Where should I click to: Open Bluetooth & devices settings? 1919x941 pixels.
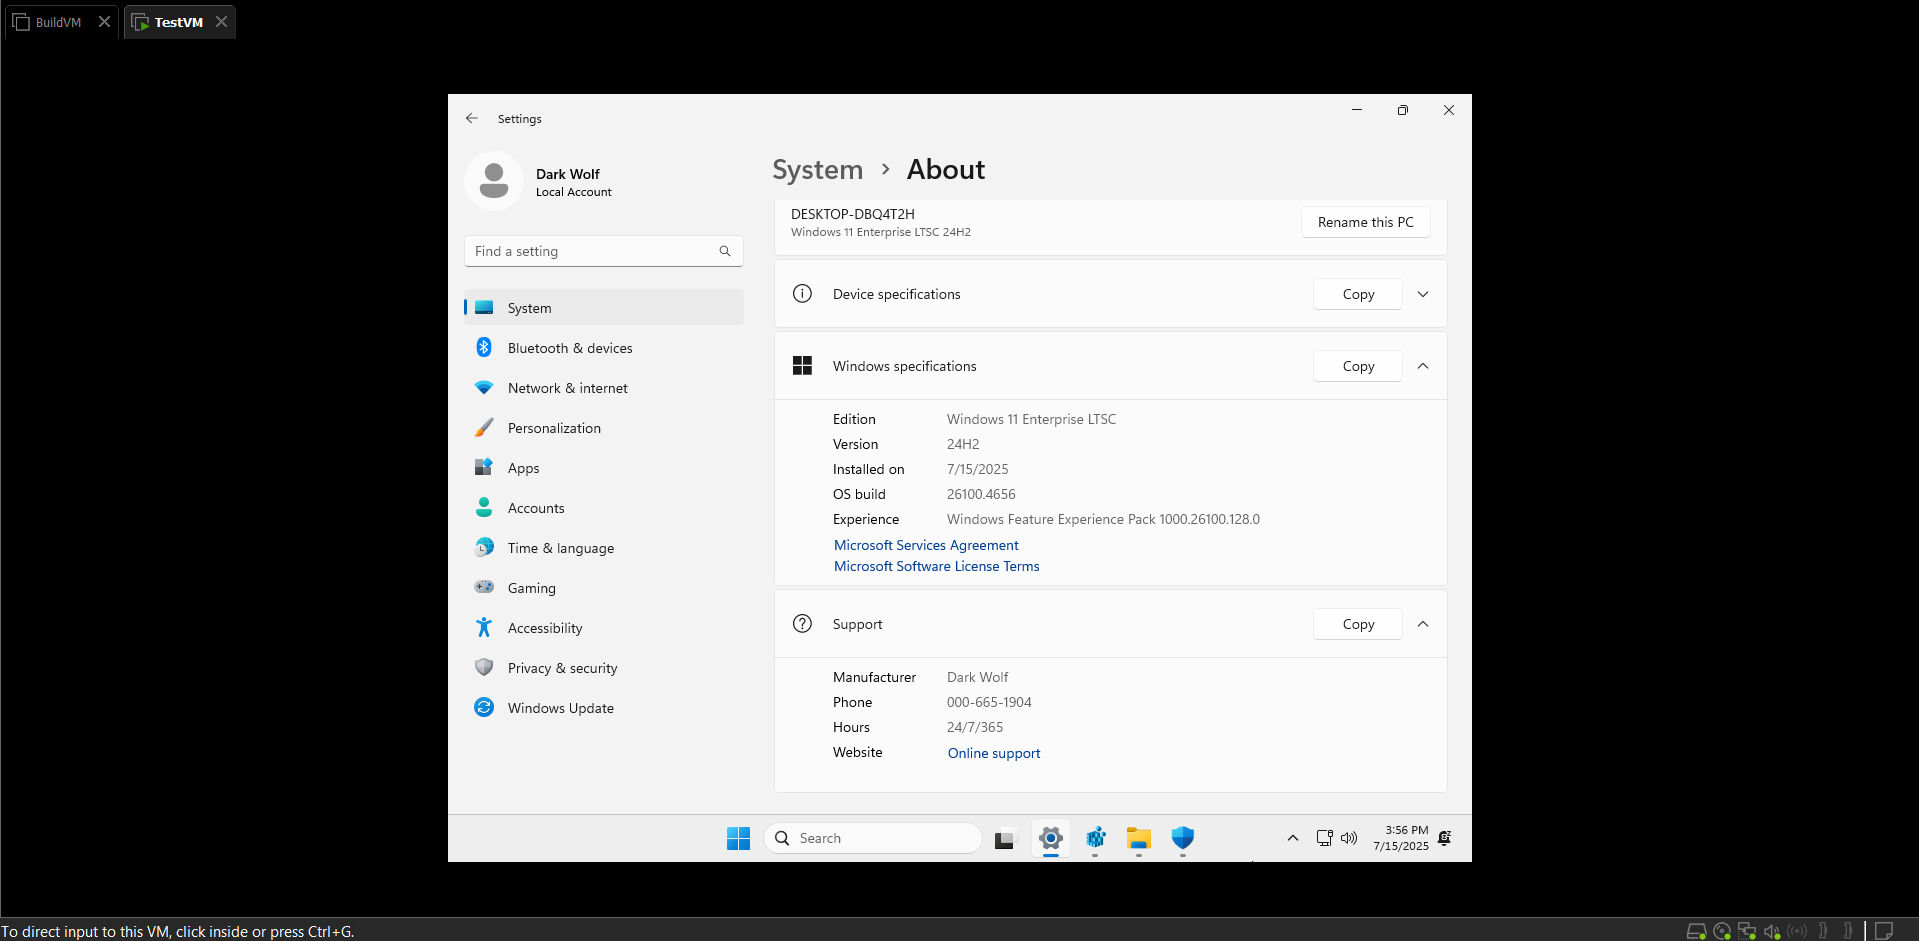pos(604,348)
